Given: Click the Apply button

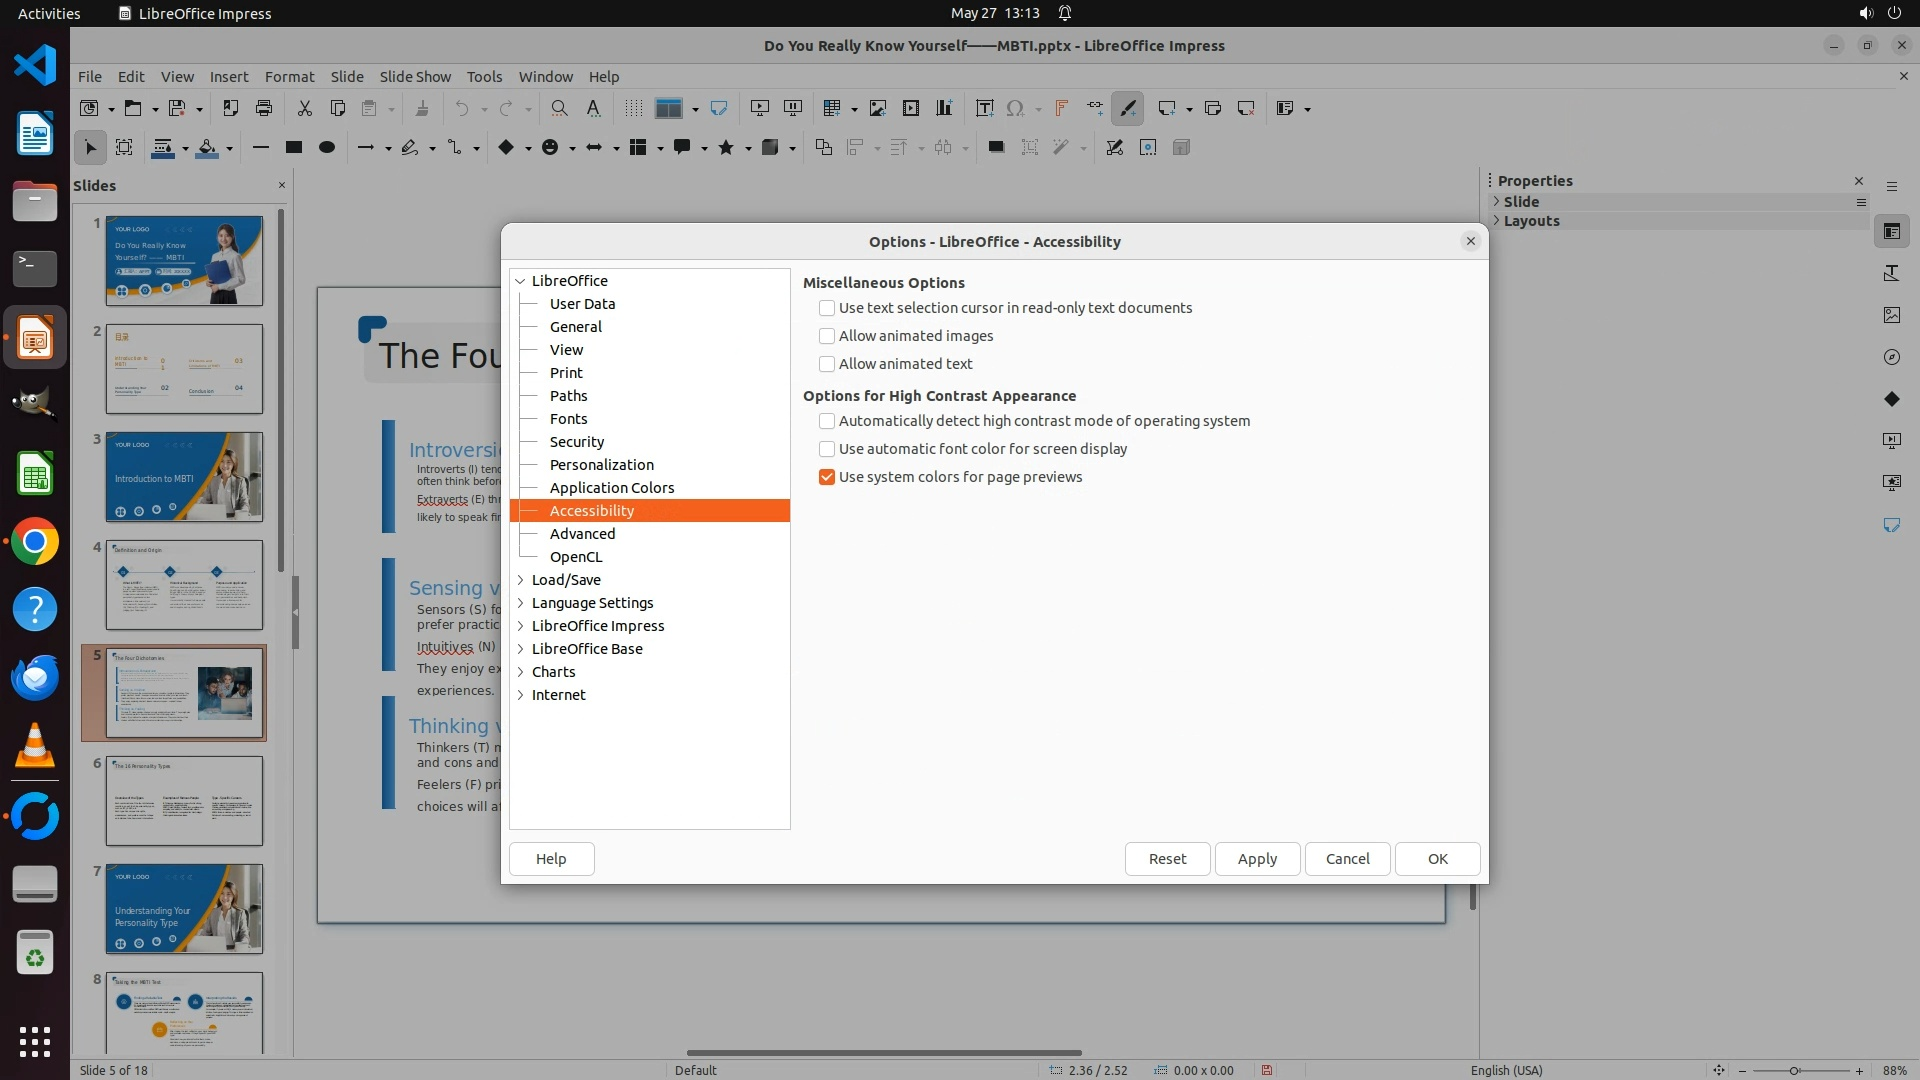Looking at the screenshot, I should tap(1257, 859).
